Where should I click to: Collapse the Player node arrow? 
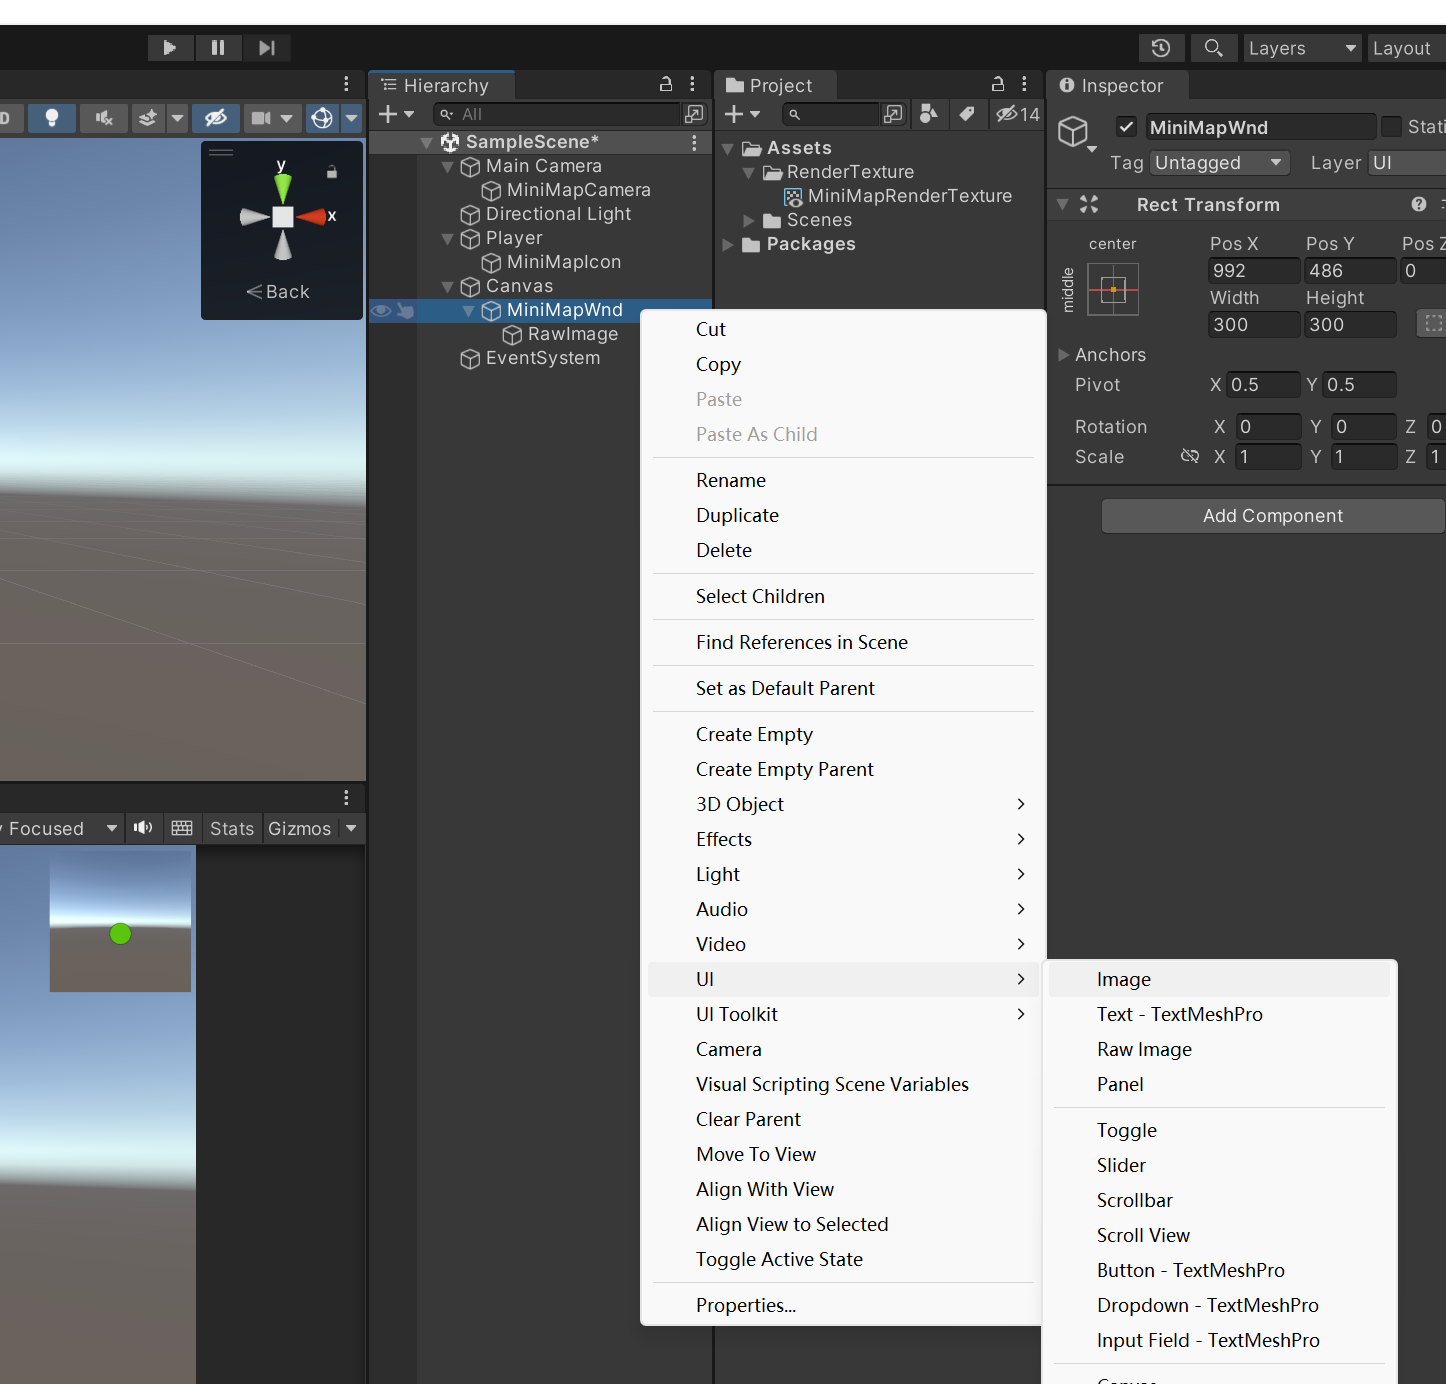(447, 239)
